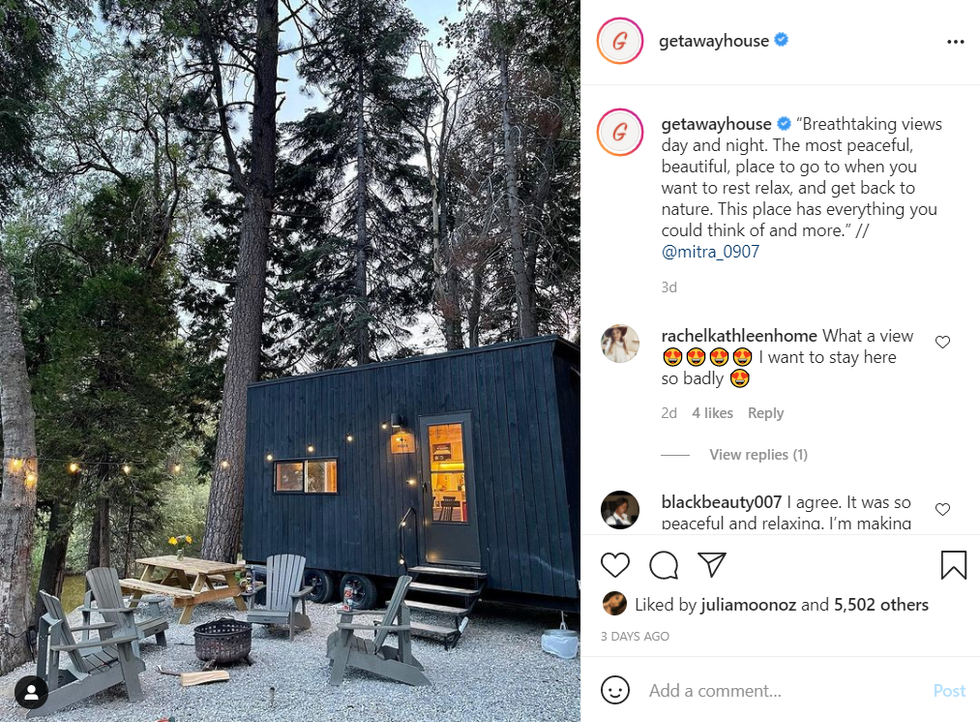The height and width of the screenshot is (722, 980).
Task: Open the @mitra_0907 profile link
Action: click(710, 252)
